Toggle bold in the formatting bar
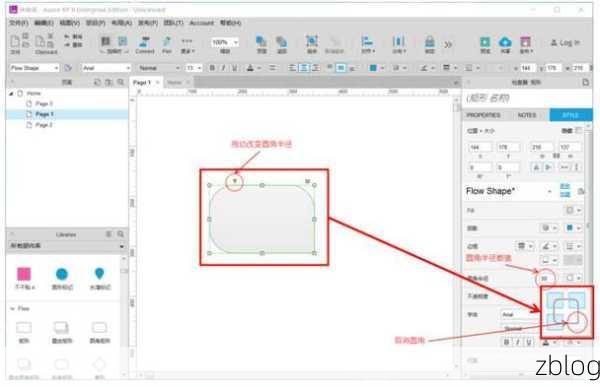Viewport: 600px width, 387px height. 212,68
